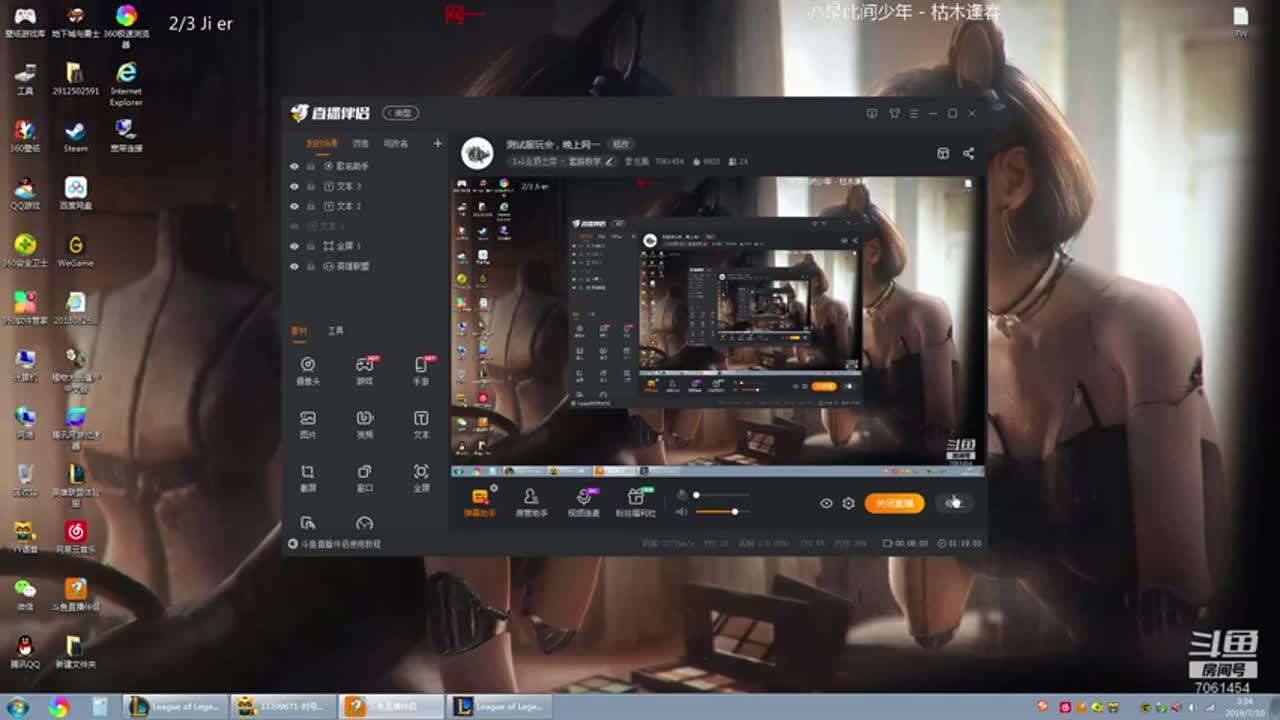
Task: Add a text (文本) source
Action: tap(421, 423)
